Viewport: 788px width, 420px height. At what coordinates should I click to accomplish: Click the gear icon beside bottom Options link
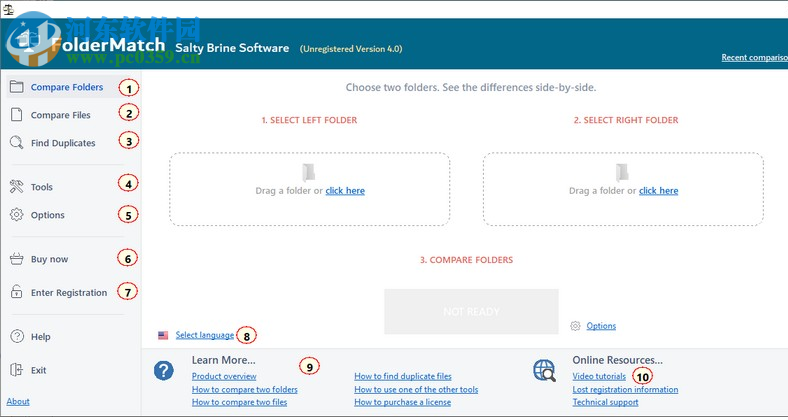(575, 326)
